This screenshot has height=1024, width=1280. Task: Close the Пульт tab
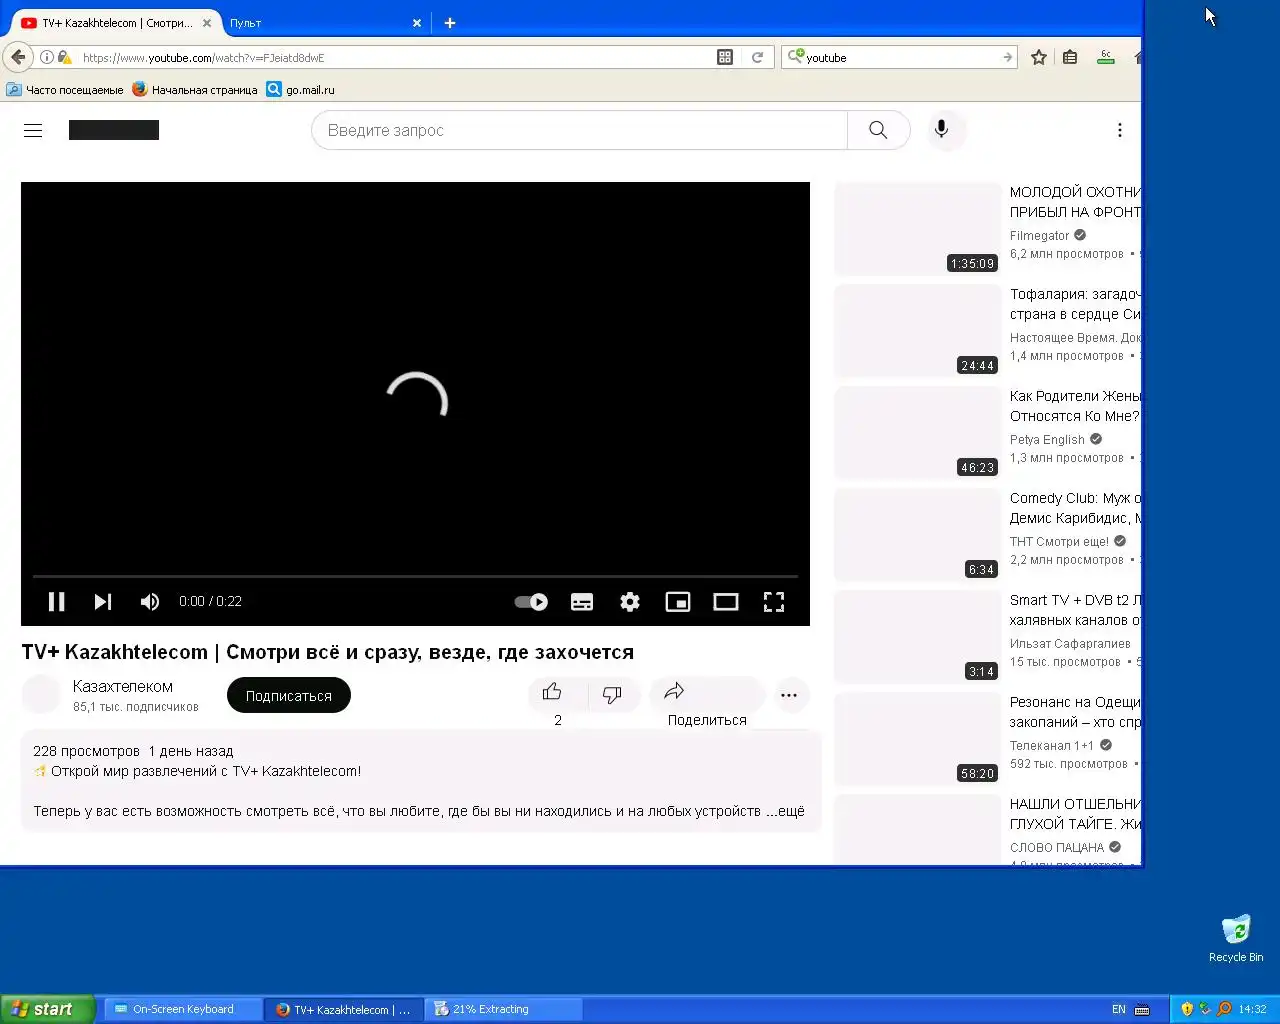417,23
